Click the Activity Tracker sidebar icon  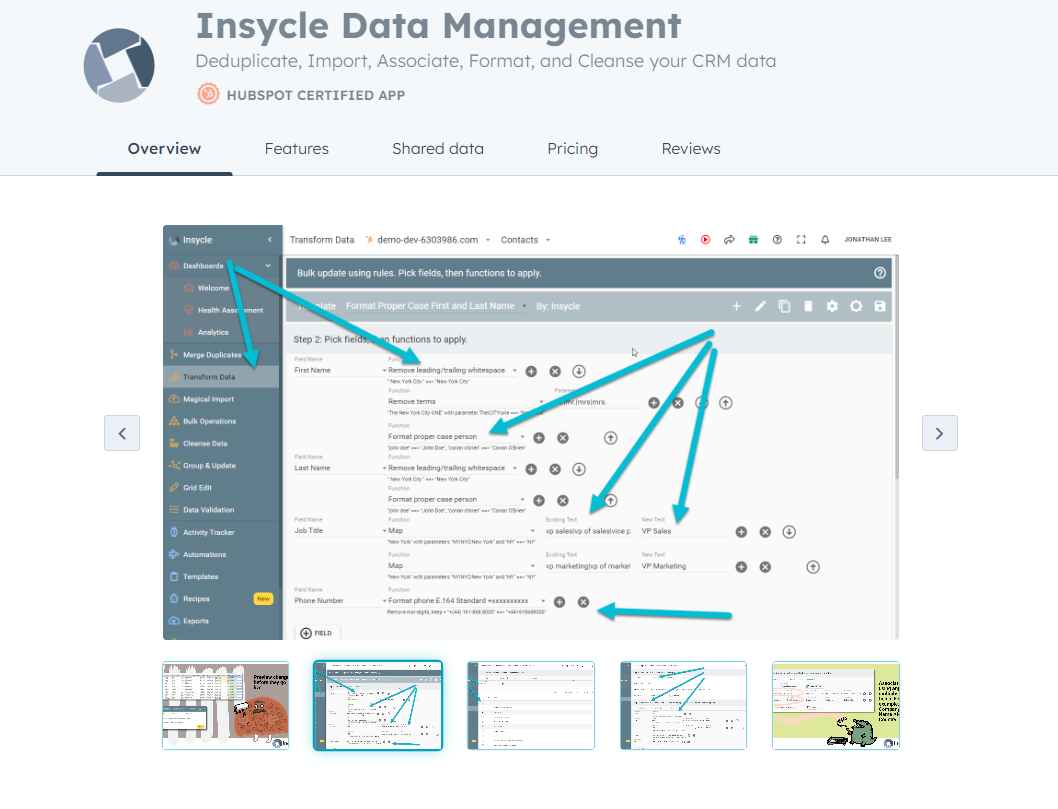(x=174, y=532)
